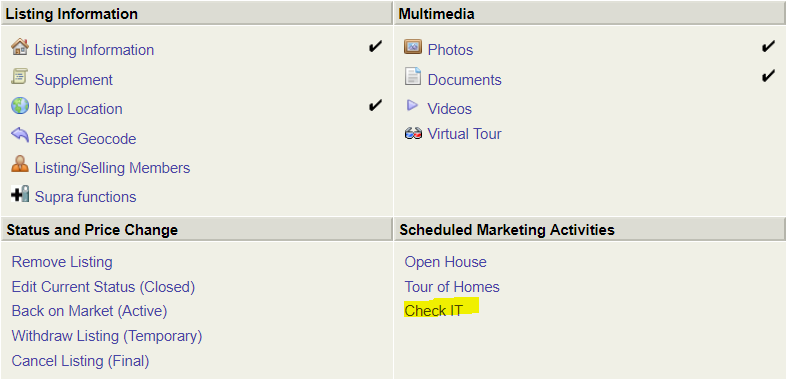Click the Documents page icon

tap(413, 76)
